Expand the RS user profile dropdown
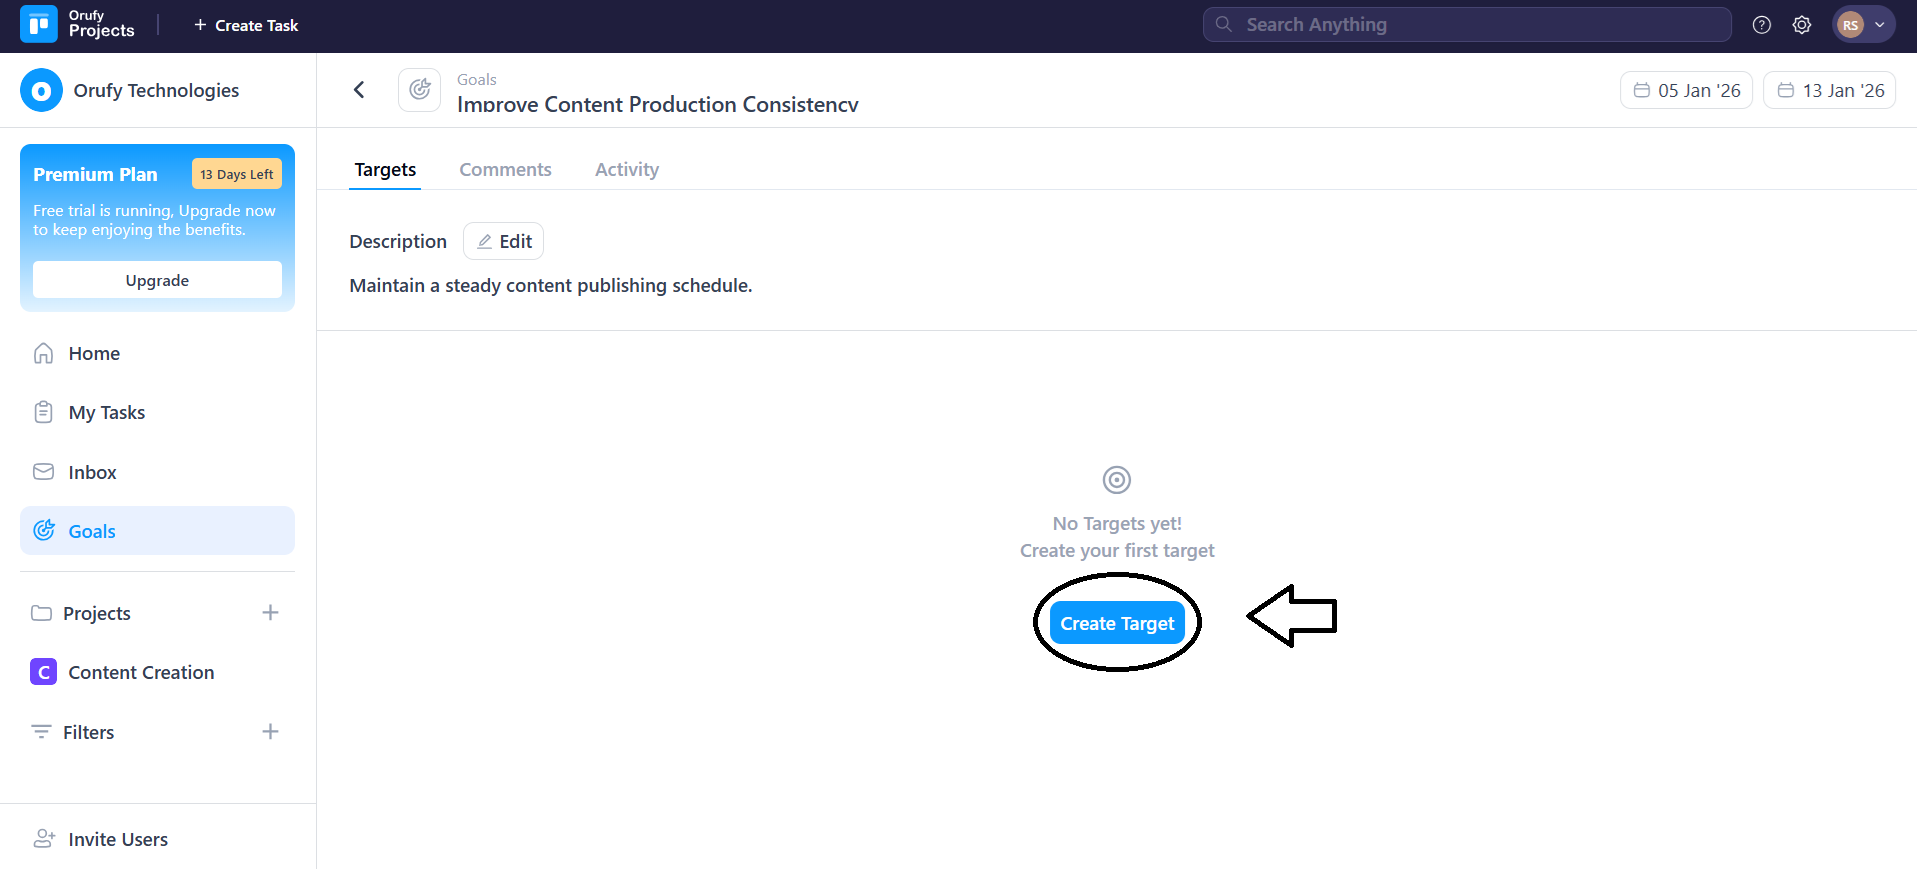 tap(1863, 25)
